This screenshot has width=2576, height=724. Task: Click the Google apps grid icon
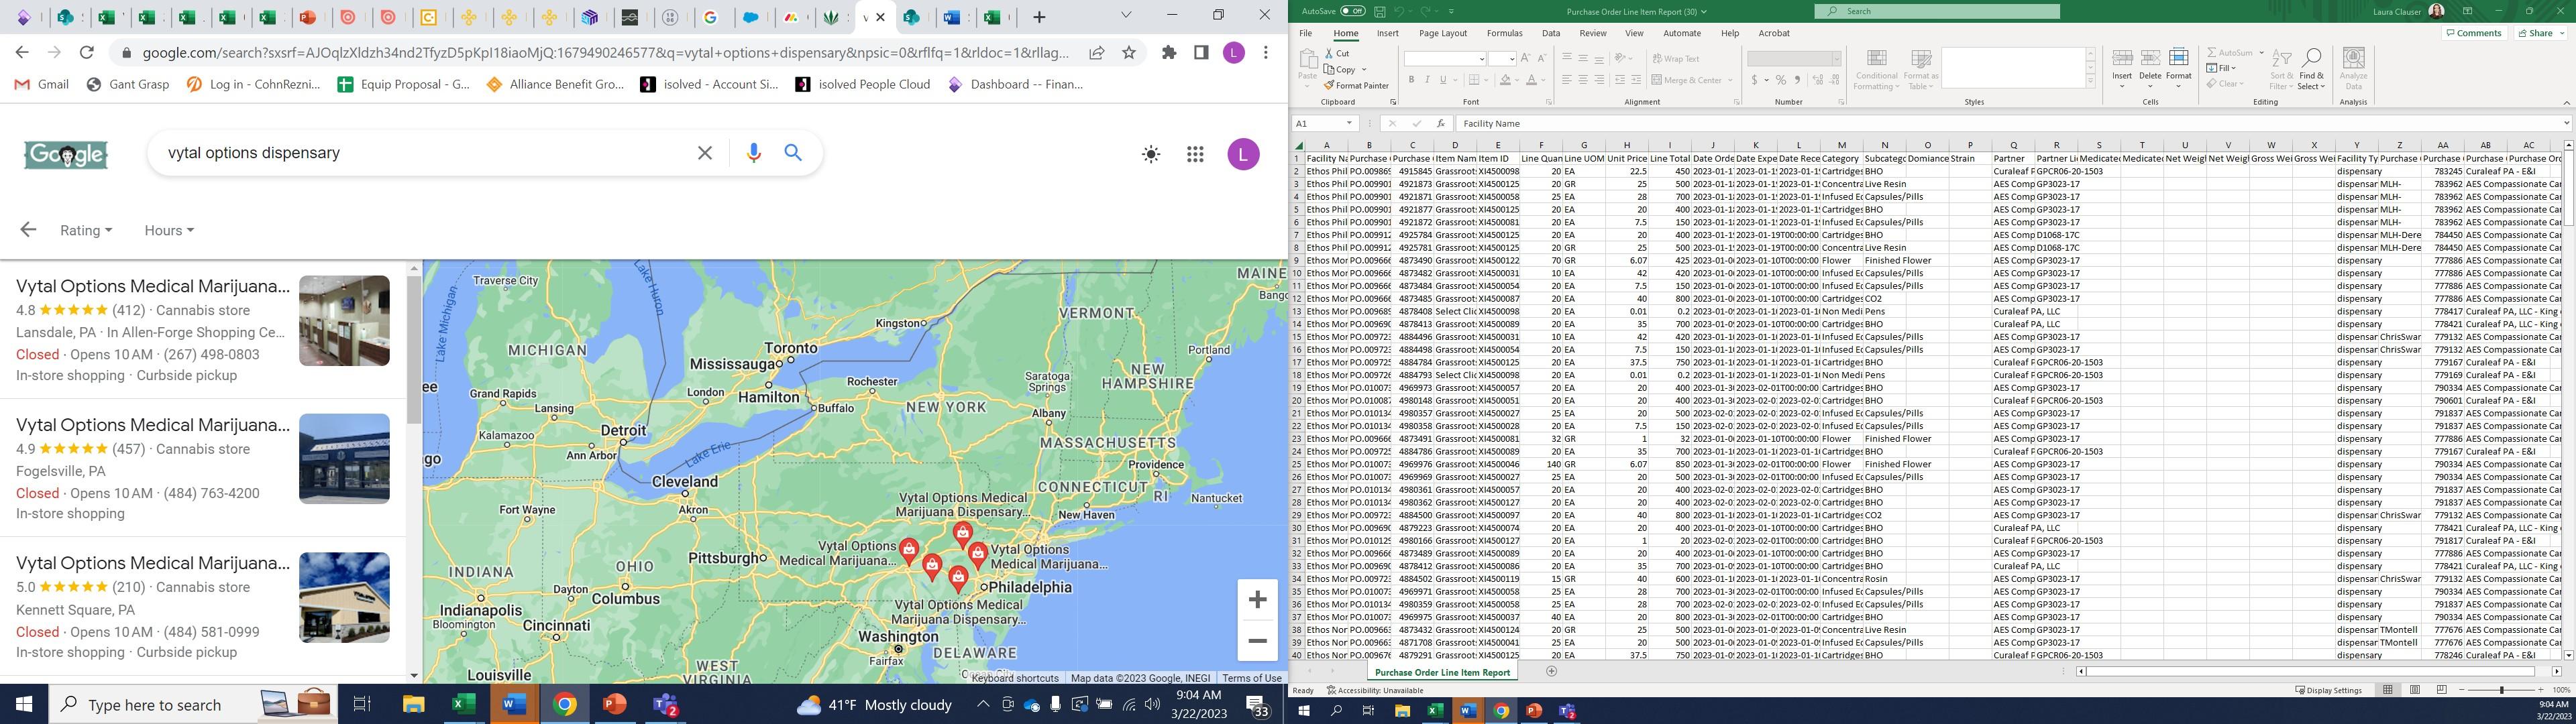click(1195, 154)
